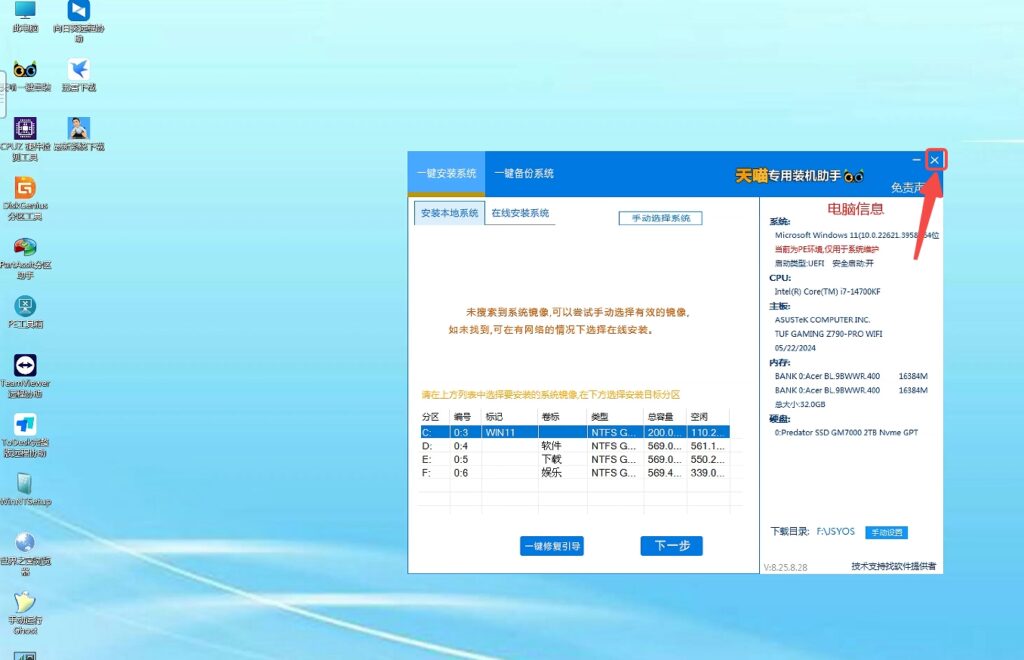Select the 安装本地系统 tab
The width and height of the screenshot is (1024, 660).
(x=449, y=214)
